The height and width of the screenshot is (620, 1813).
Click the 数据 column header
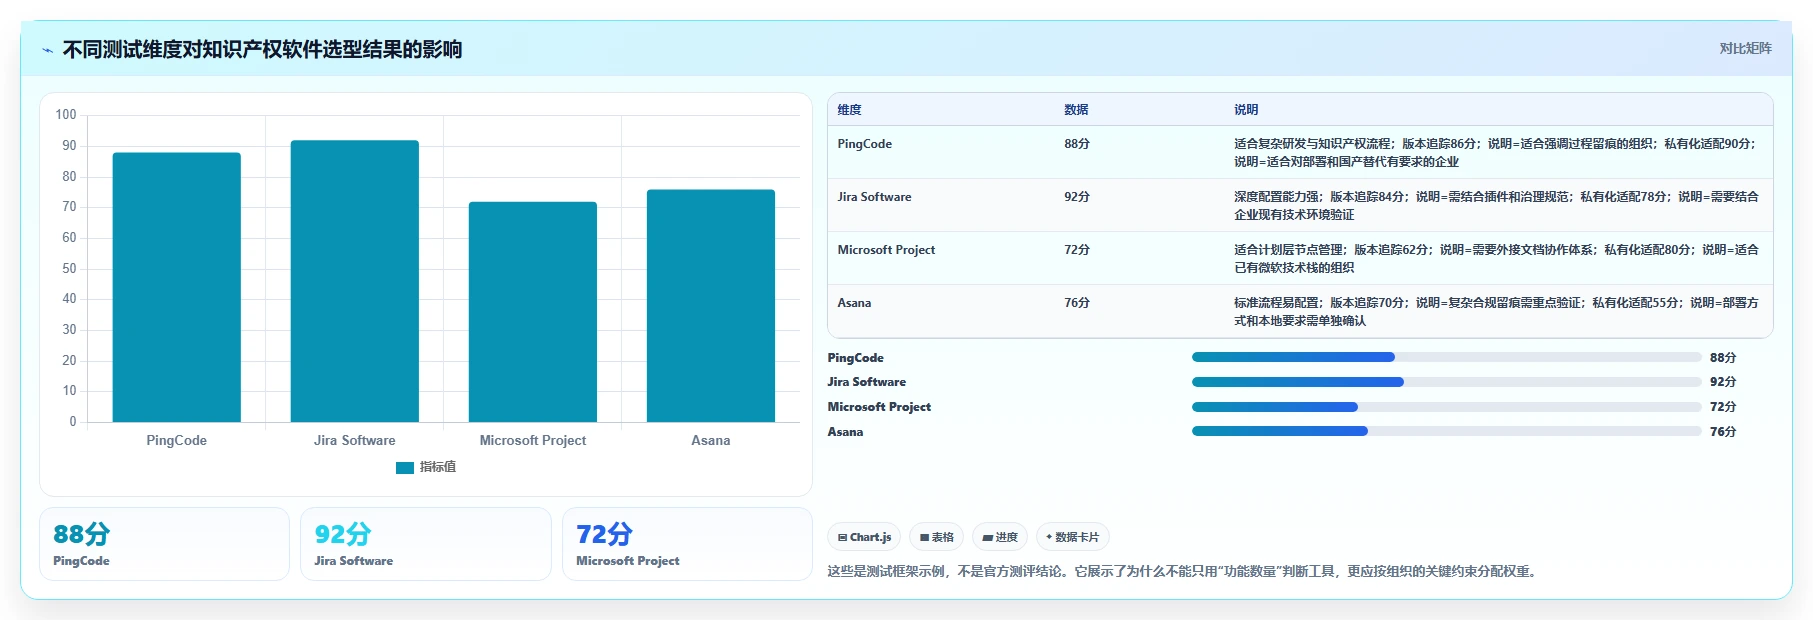click(x=1076, y=110)
